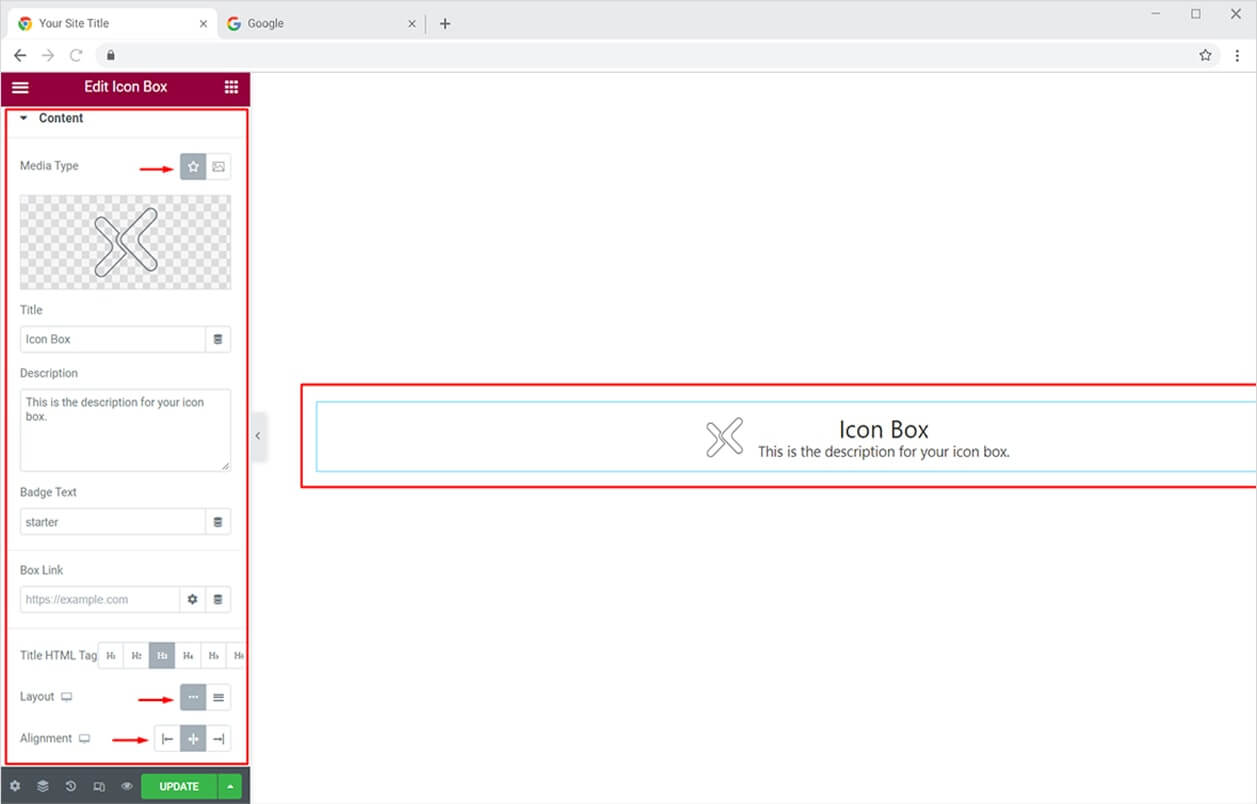Open the Elementor hamburger menu

tap(20, 87)
